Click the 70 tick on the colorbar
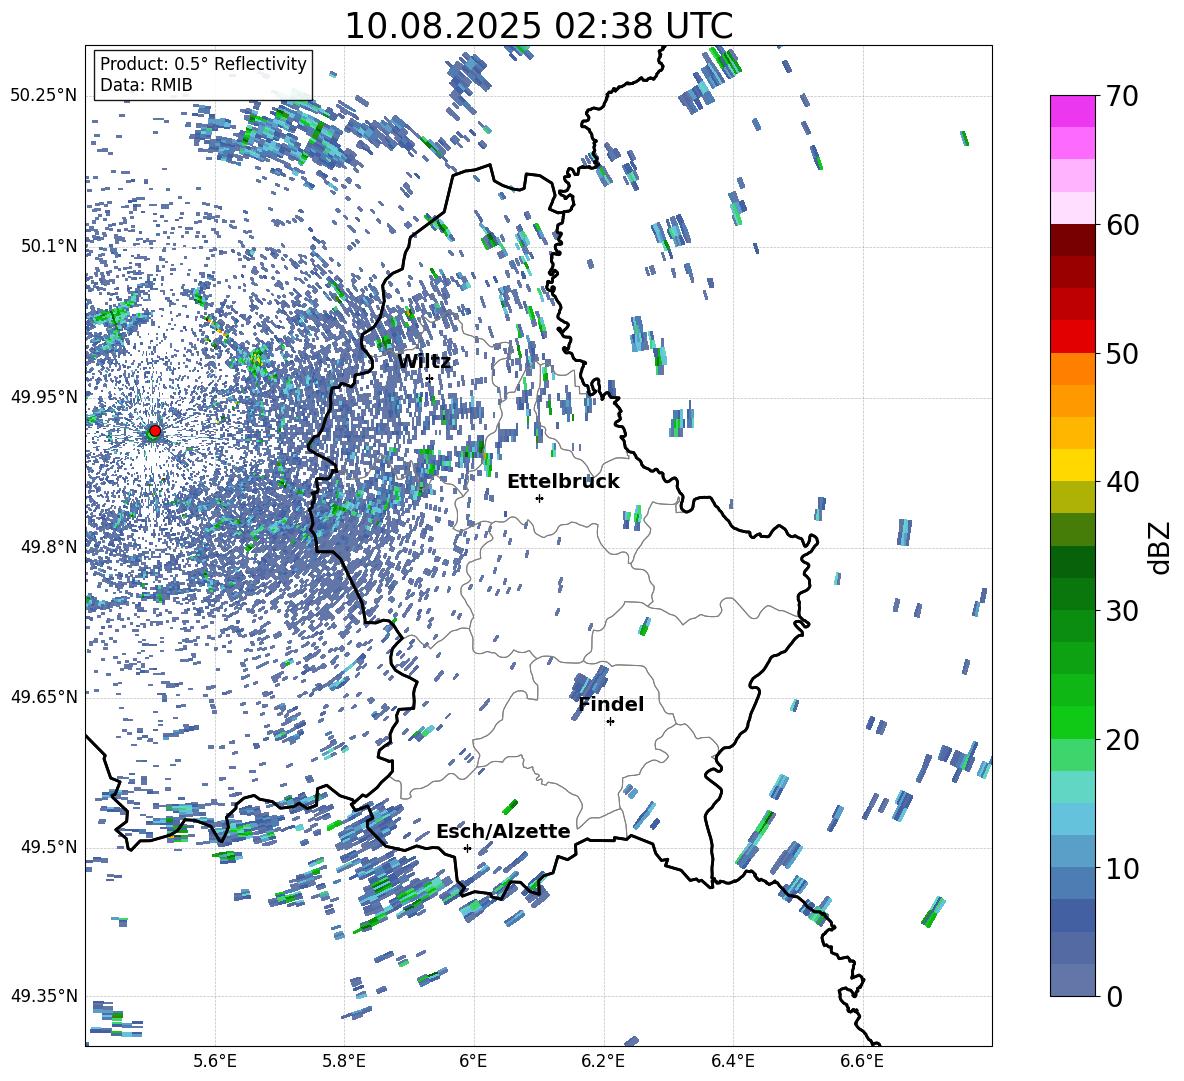The height and width of the screenshot is (1081, 1184). tap(1122, 97)
